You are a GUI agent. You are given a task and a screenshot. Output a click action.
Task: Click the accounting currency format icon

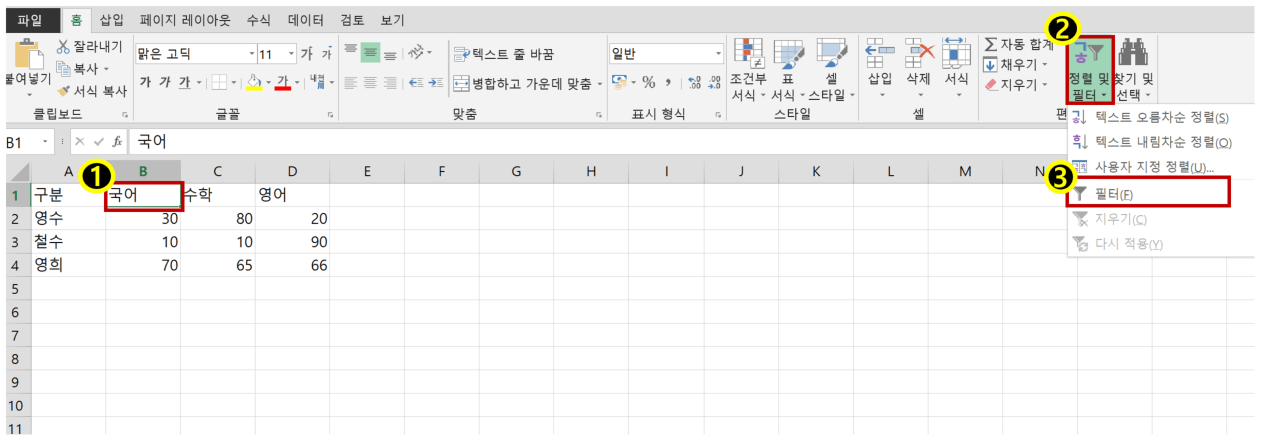pyautogui.click(x=620, y=83)
